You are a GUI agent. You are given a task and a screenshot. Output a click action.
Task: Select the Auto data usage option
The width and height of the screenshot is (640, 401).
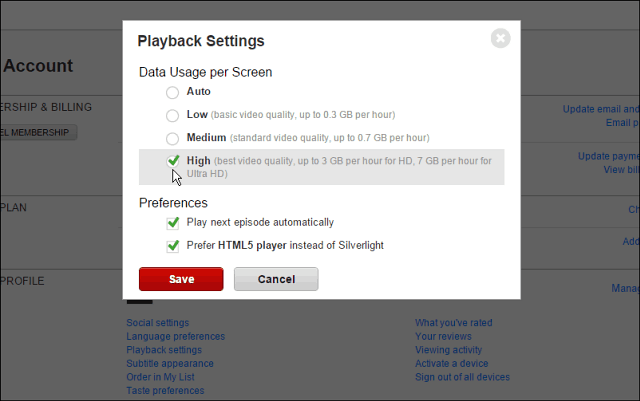[173, 92]
